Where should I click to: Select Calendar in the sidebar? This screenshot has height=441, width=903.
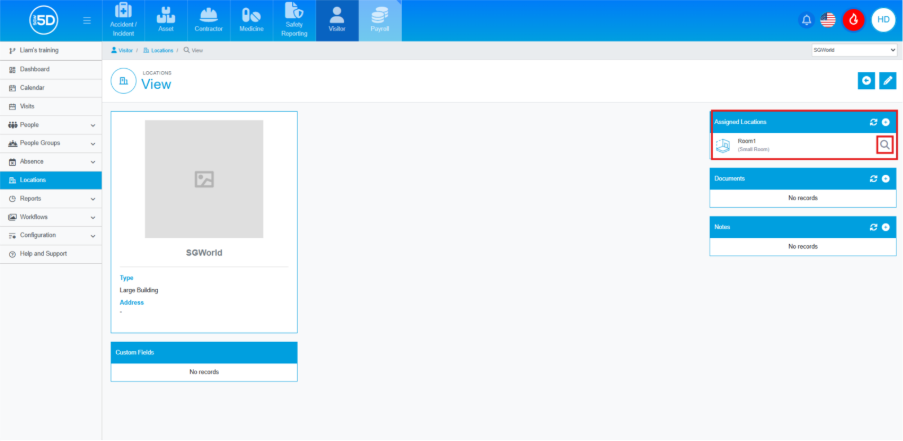(x=33, y=88)
